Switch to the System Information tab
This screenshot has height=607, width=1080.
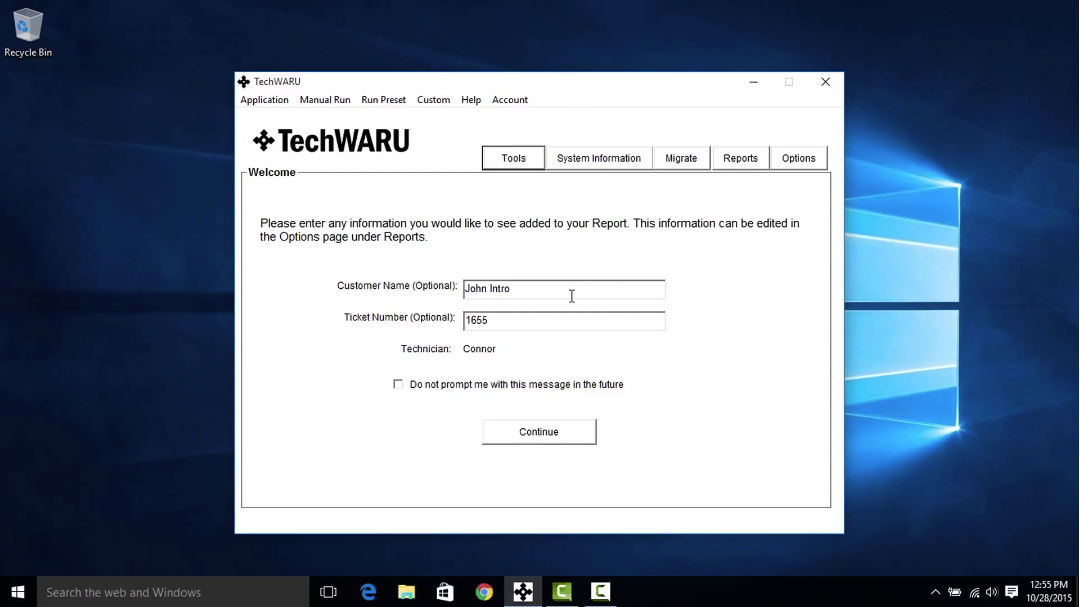click(x=599, y=158)
